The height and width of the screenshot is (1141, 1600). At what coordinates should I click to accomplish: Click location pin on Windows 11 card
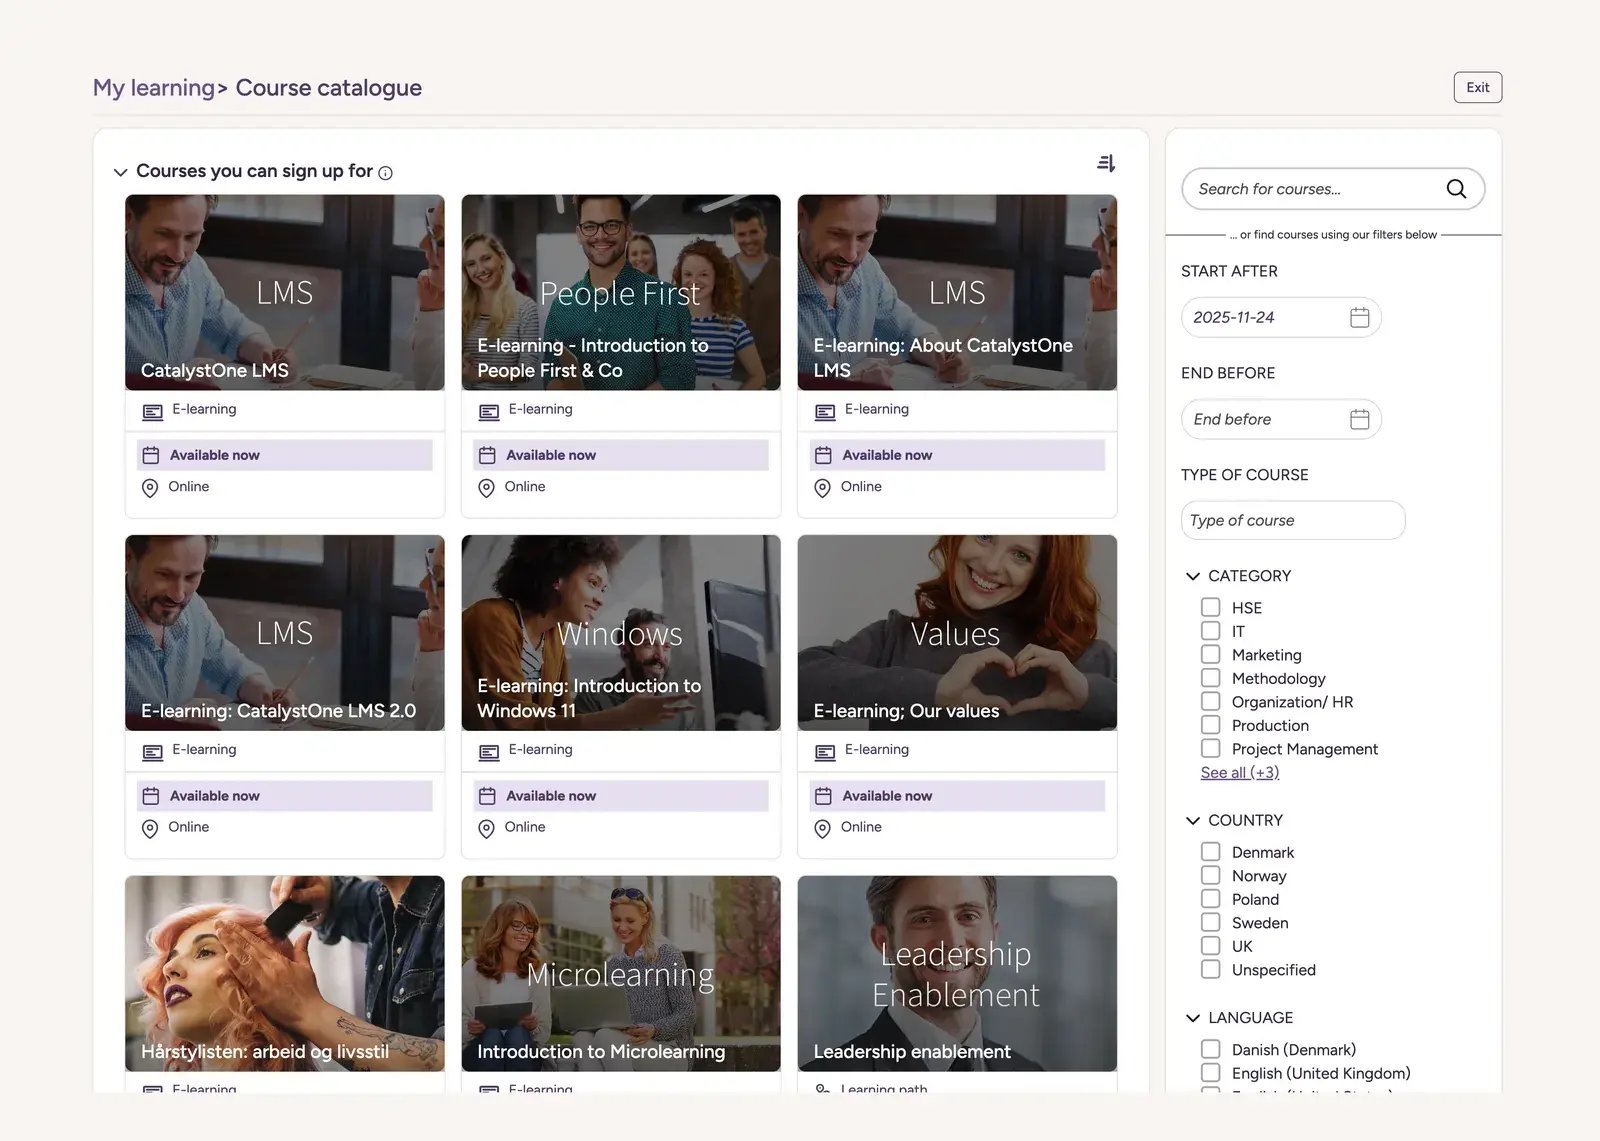point(486,829)
